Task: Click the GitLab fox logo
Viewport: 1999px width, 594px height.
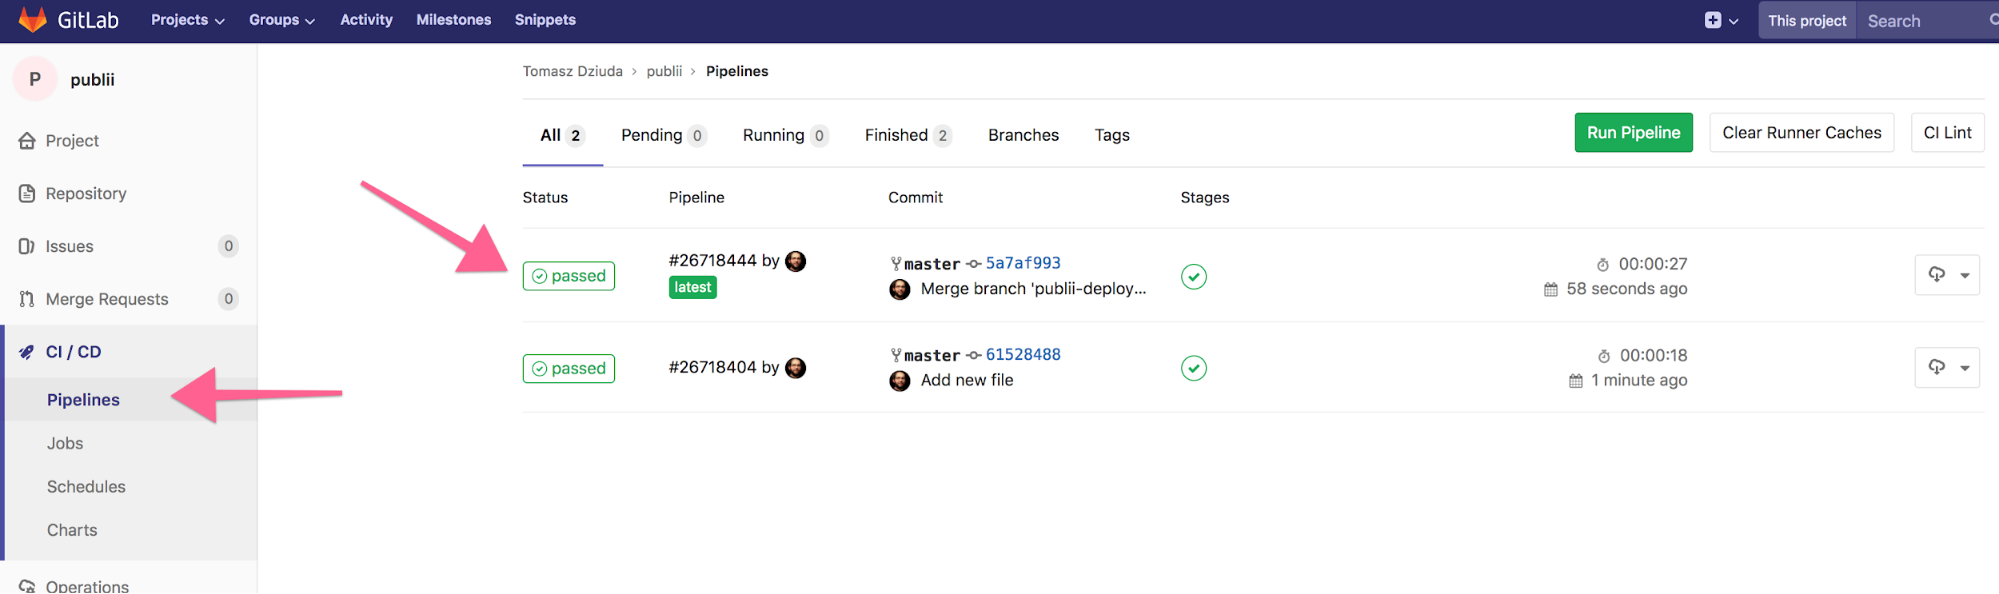Action: pos(33,20)
